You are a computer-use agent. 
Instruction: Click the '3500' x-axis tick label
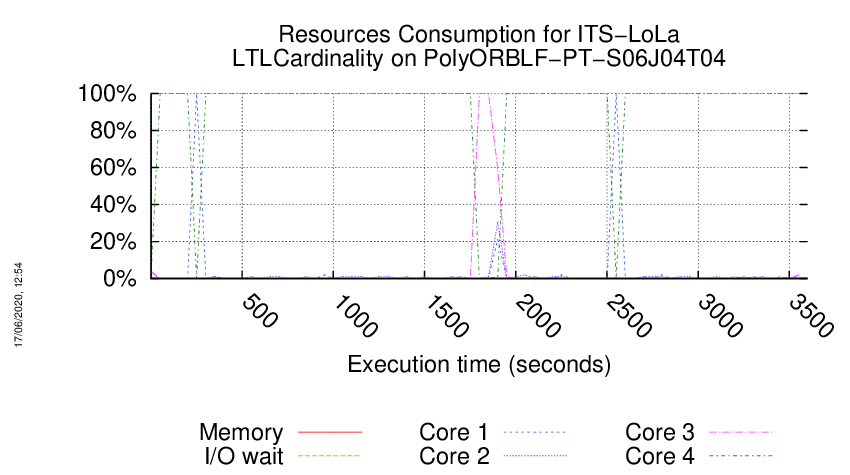point(811,316)
